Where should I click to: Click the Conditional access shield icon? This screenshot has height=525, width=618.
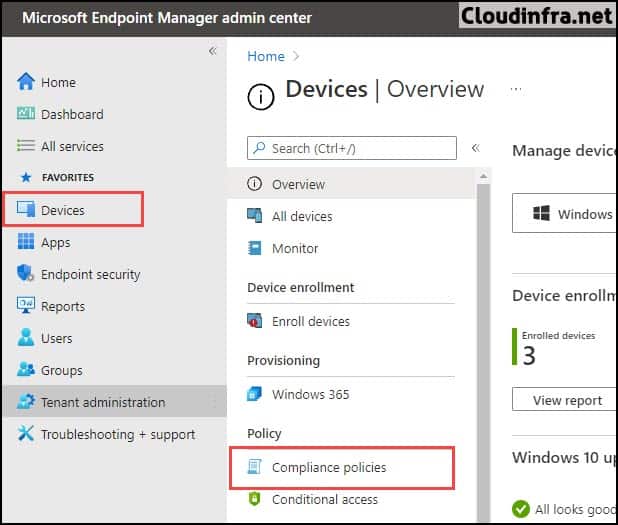254,499
